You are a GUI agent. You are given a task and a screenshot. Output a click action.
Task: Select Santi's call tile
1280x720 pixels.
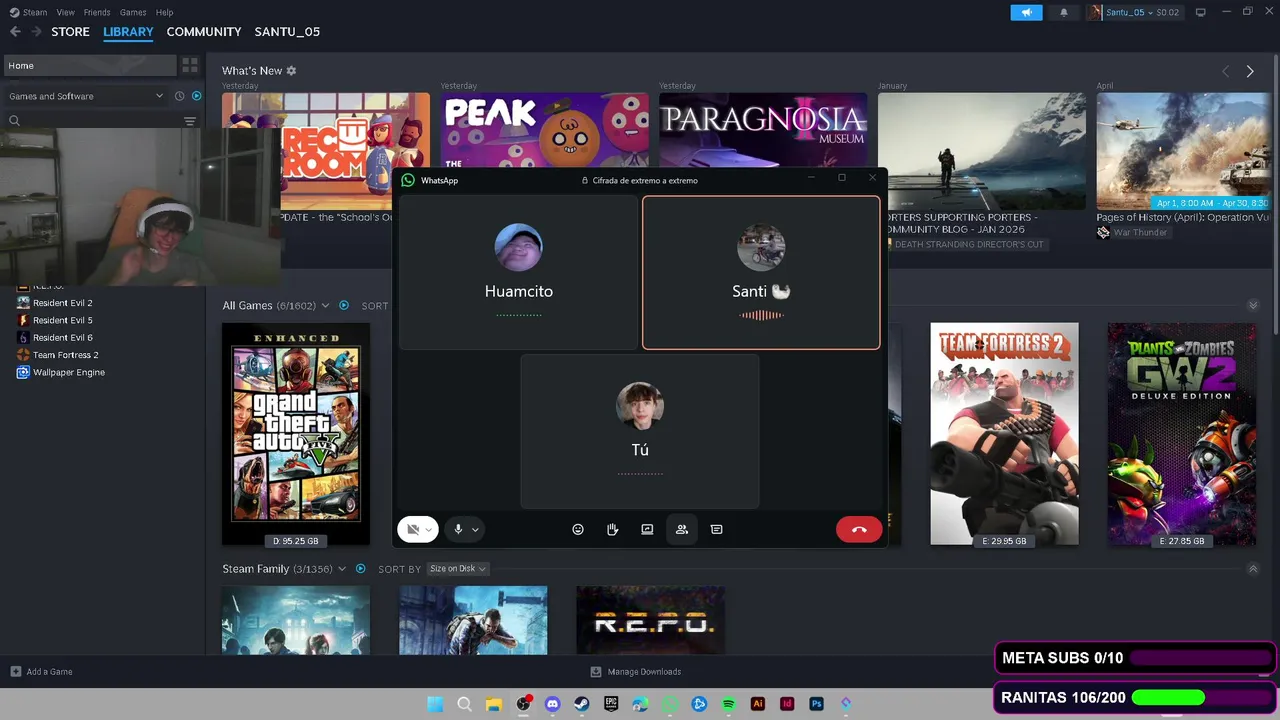click(x=761, y=272)
